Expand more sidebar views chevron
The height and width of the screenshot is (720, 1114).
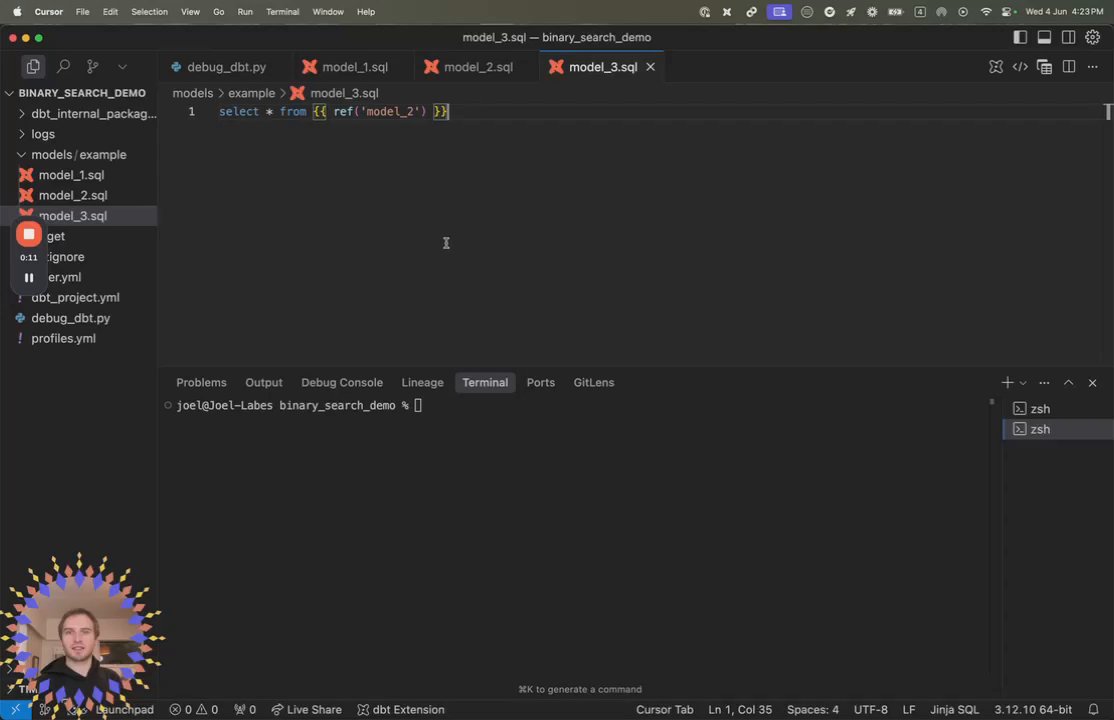122,66
